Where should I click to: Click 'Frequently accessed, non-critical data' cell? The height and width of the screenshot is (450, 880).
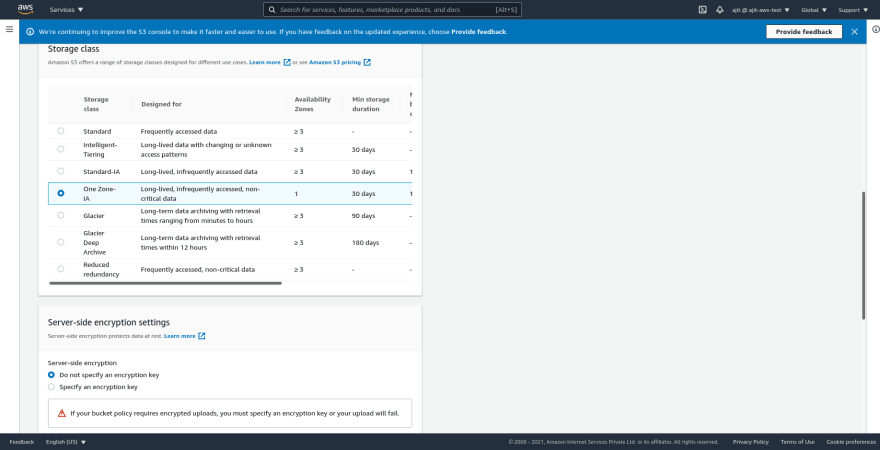pos(198,269)
